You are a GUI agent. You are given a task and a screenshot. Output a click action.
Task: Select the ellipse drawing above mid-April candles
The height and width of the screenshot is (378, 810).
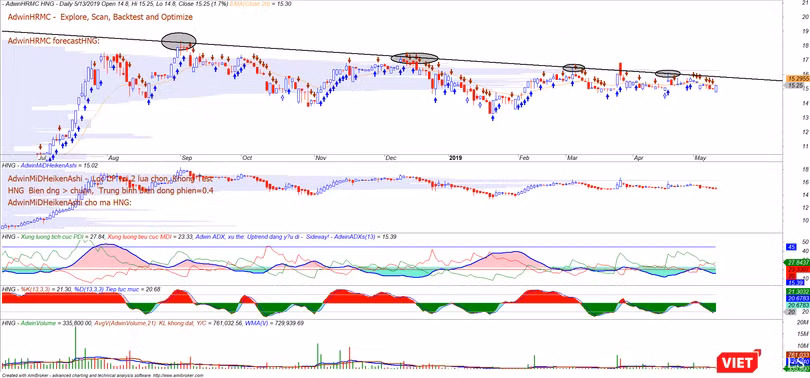pyautogui.click(x=667, y=74)
